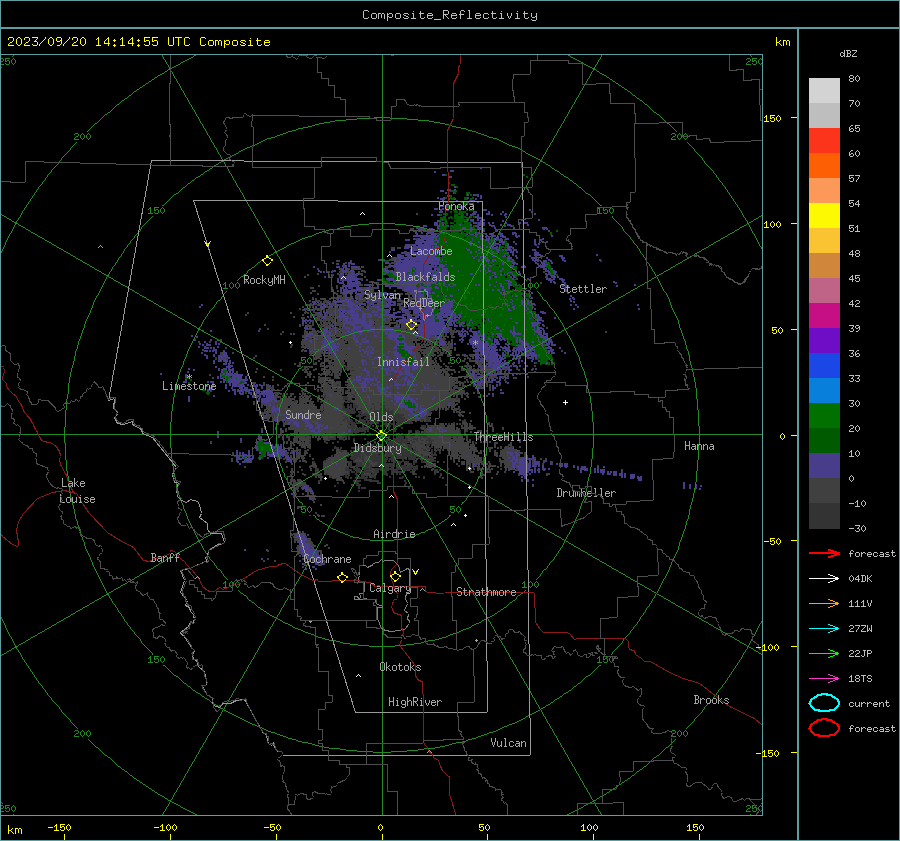
Task: Click the magenta 18TS arrow icon
Action: coord(824,679)
